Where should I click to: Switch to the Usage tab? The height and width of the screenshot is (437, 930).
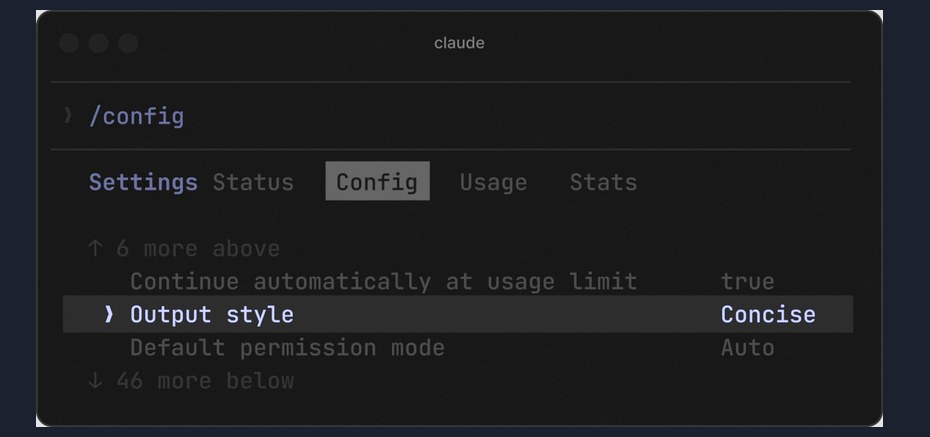coord(493,182)
